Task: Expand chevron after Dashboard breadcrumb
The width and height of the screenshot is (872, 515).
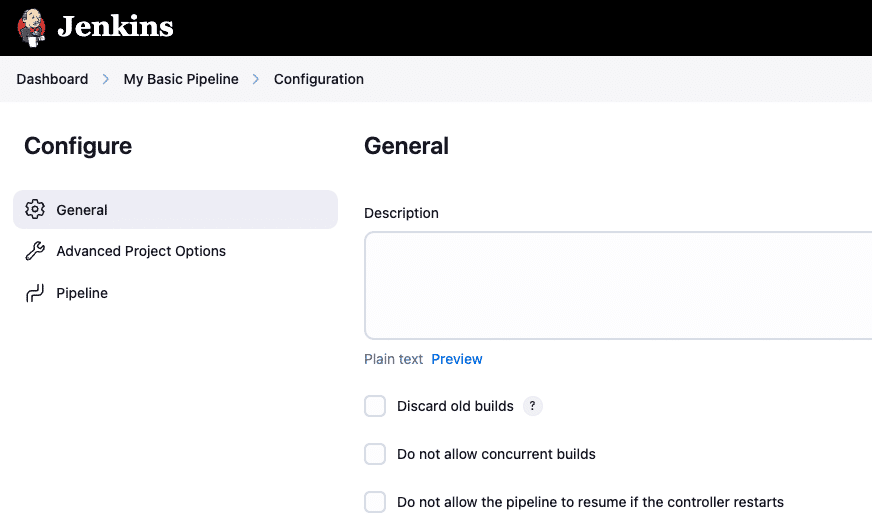Action: pyautogui.click(x=106, y=79)
